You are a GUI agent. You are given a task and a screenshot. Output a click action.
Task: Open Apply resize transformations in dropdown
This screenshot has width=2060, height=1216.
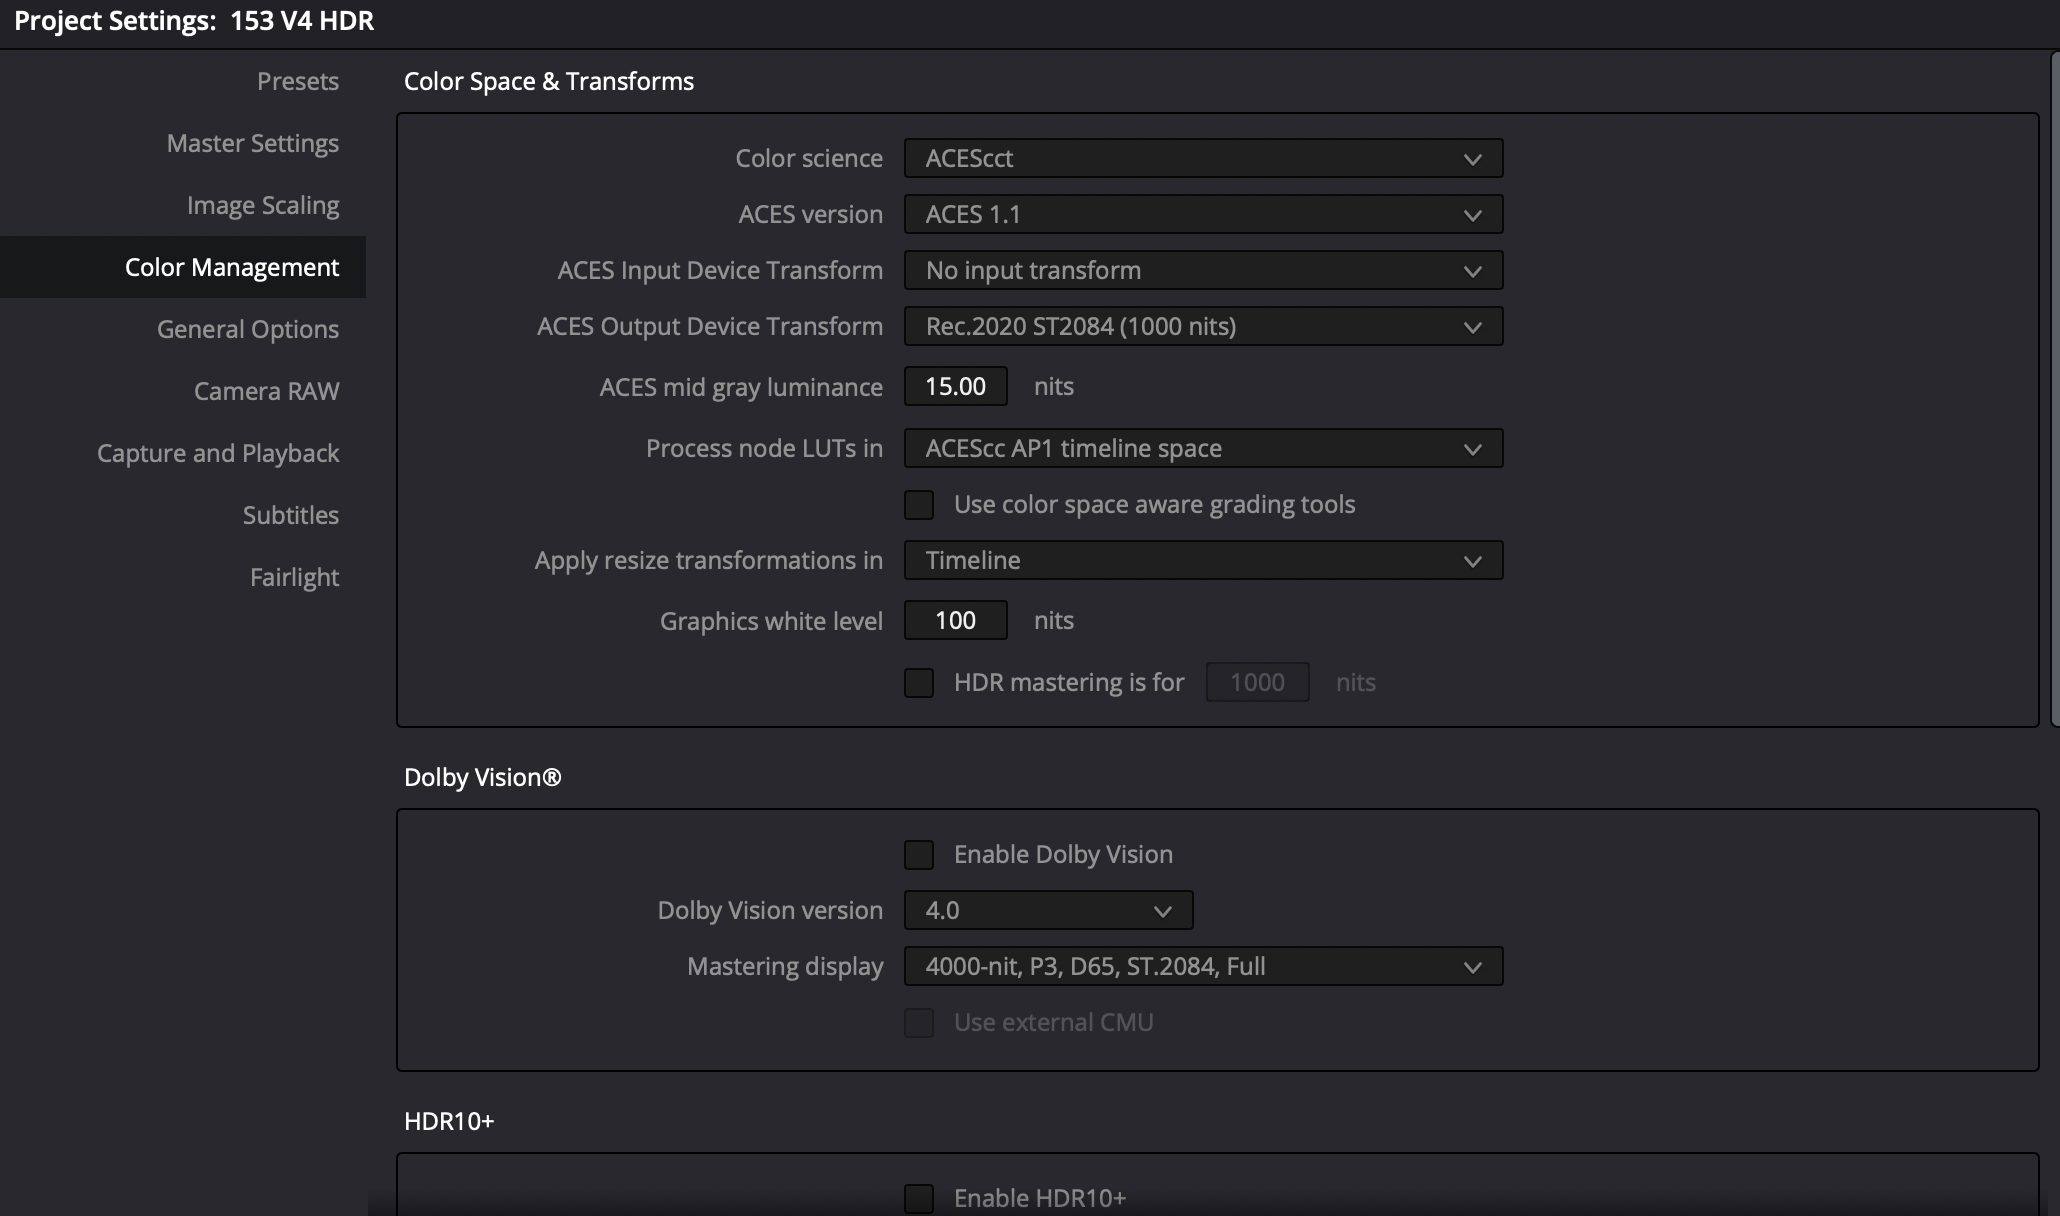[1203, 560]
